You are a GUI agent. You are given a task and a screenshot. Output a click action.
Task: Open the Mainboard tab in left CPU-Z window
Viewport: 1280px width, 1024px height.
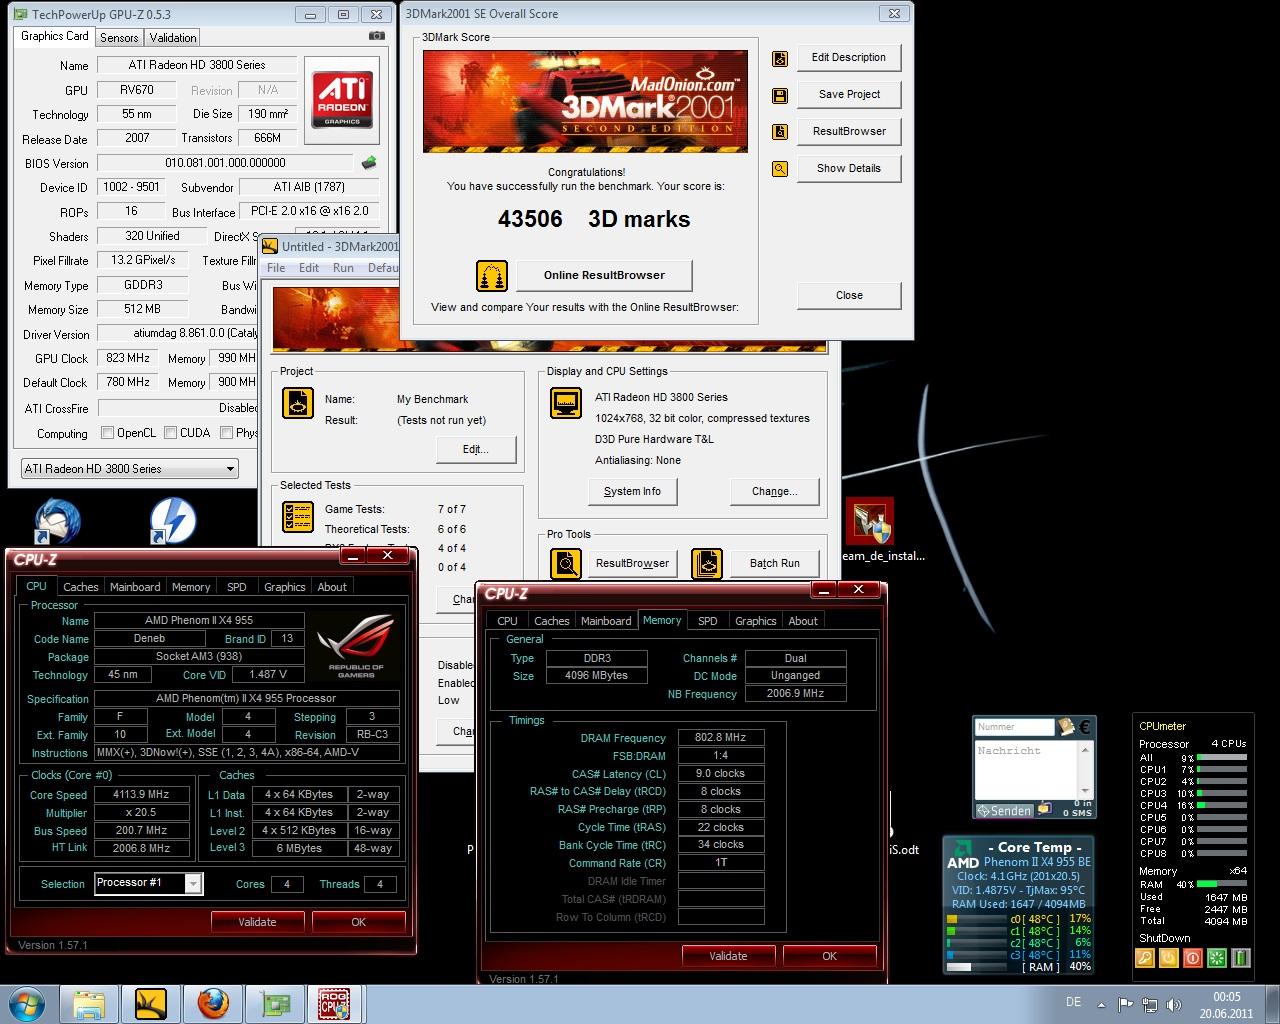(x=135, y=587)
